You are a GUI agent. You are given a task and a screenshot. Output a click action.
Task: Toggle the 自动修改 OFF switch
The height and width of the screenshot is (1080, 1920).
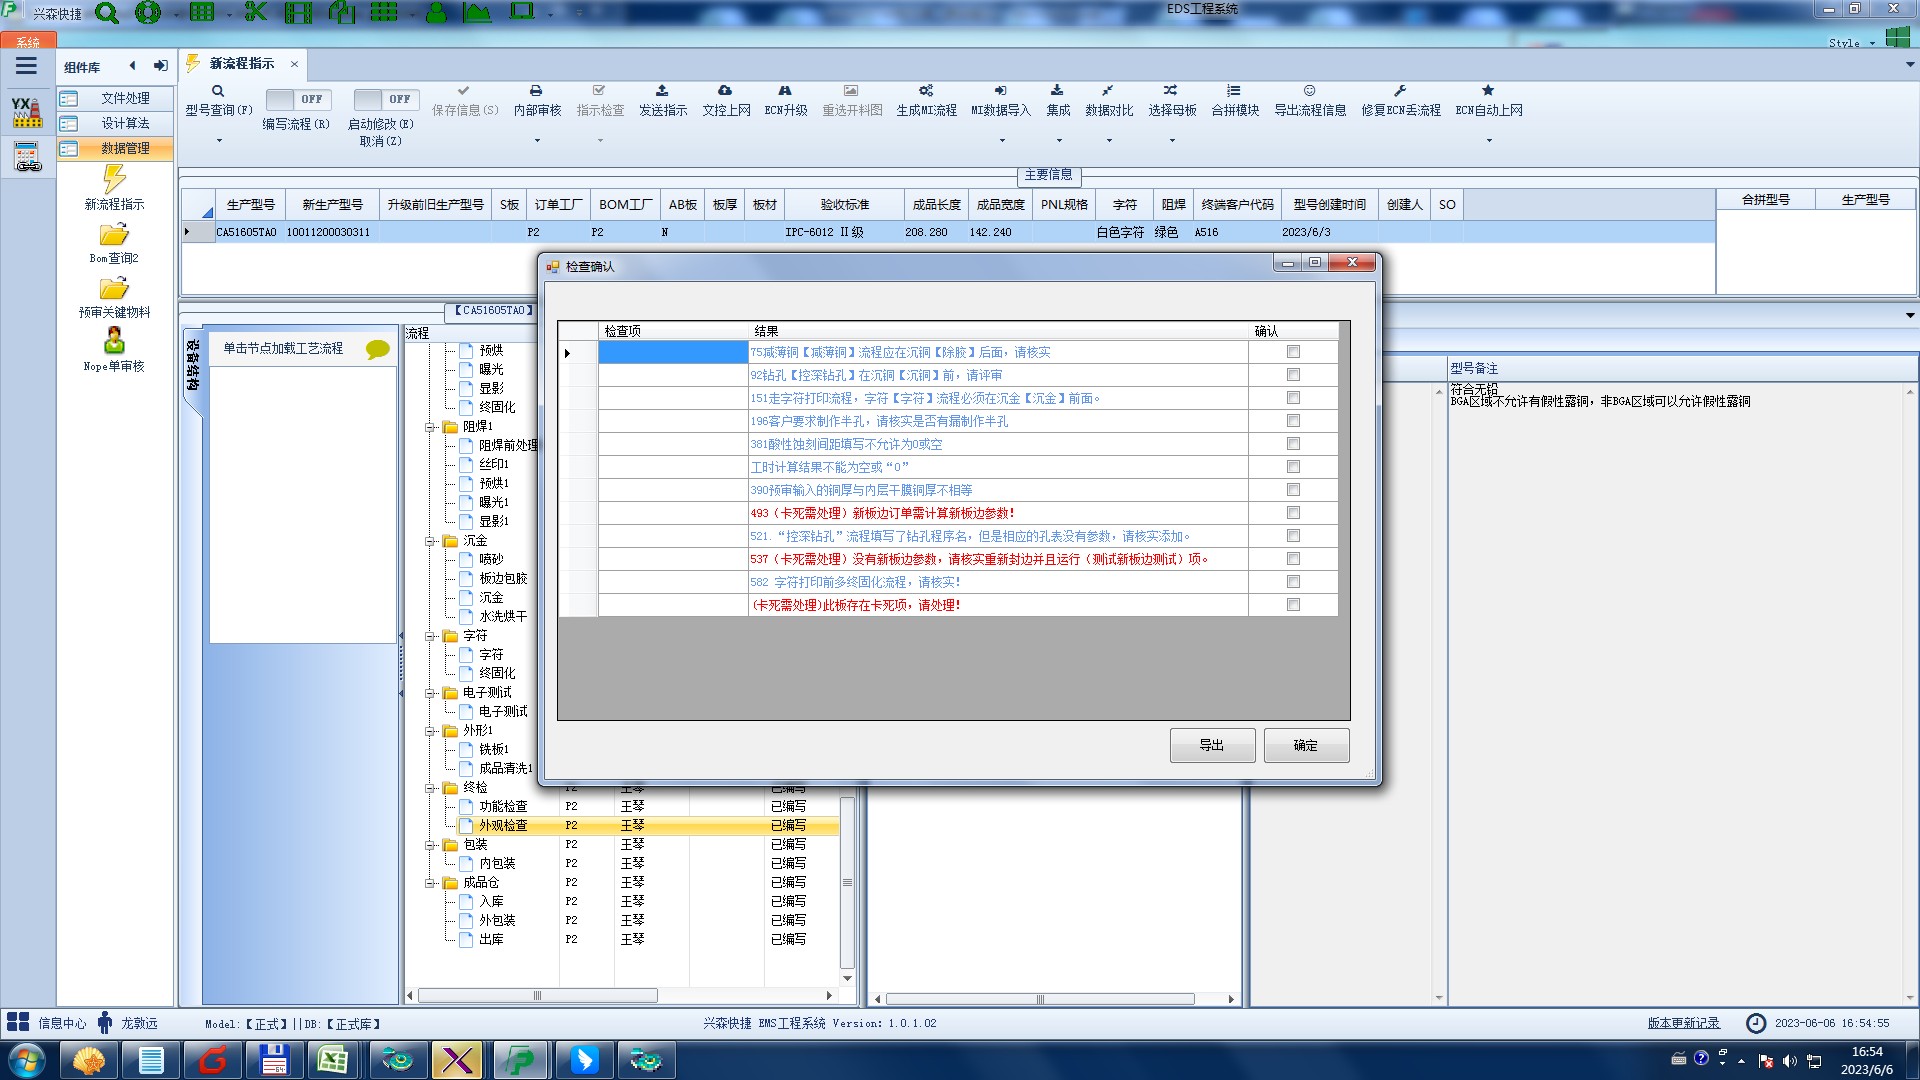pos(385,99)
